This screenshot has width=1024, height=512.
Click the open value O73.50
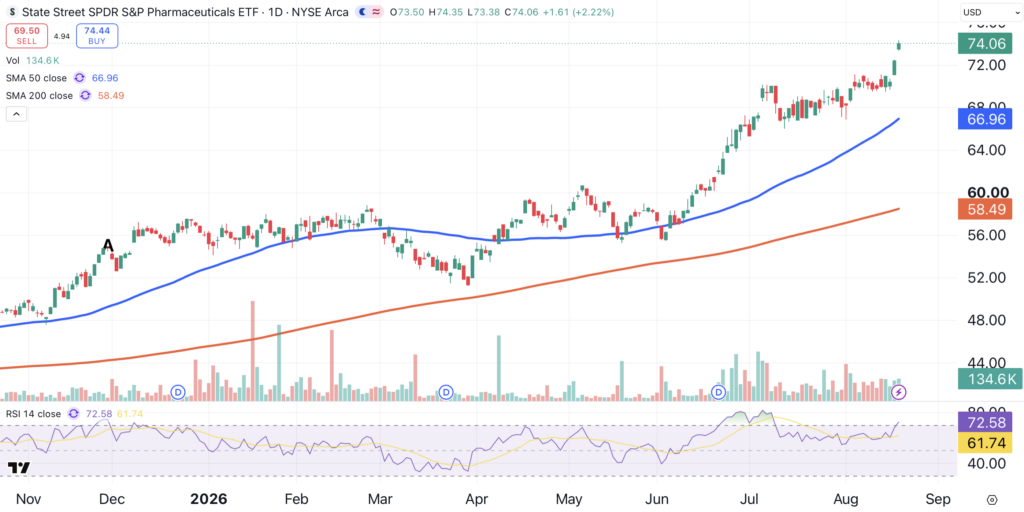coord(406,12)
